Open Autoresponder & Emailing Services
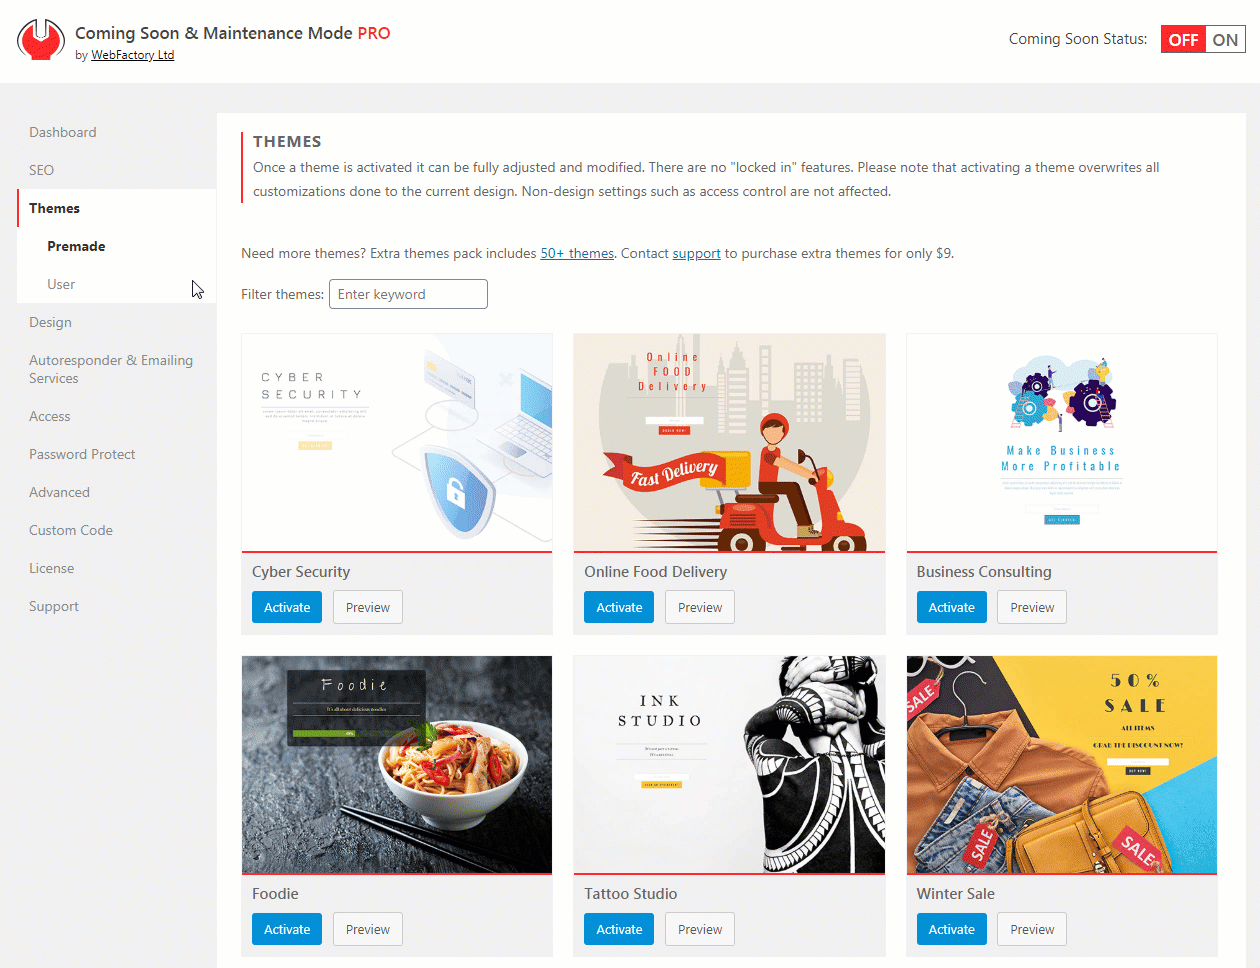The image size is (1260, 968). pos(111,369)
